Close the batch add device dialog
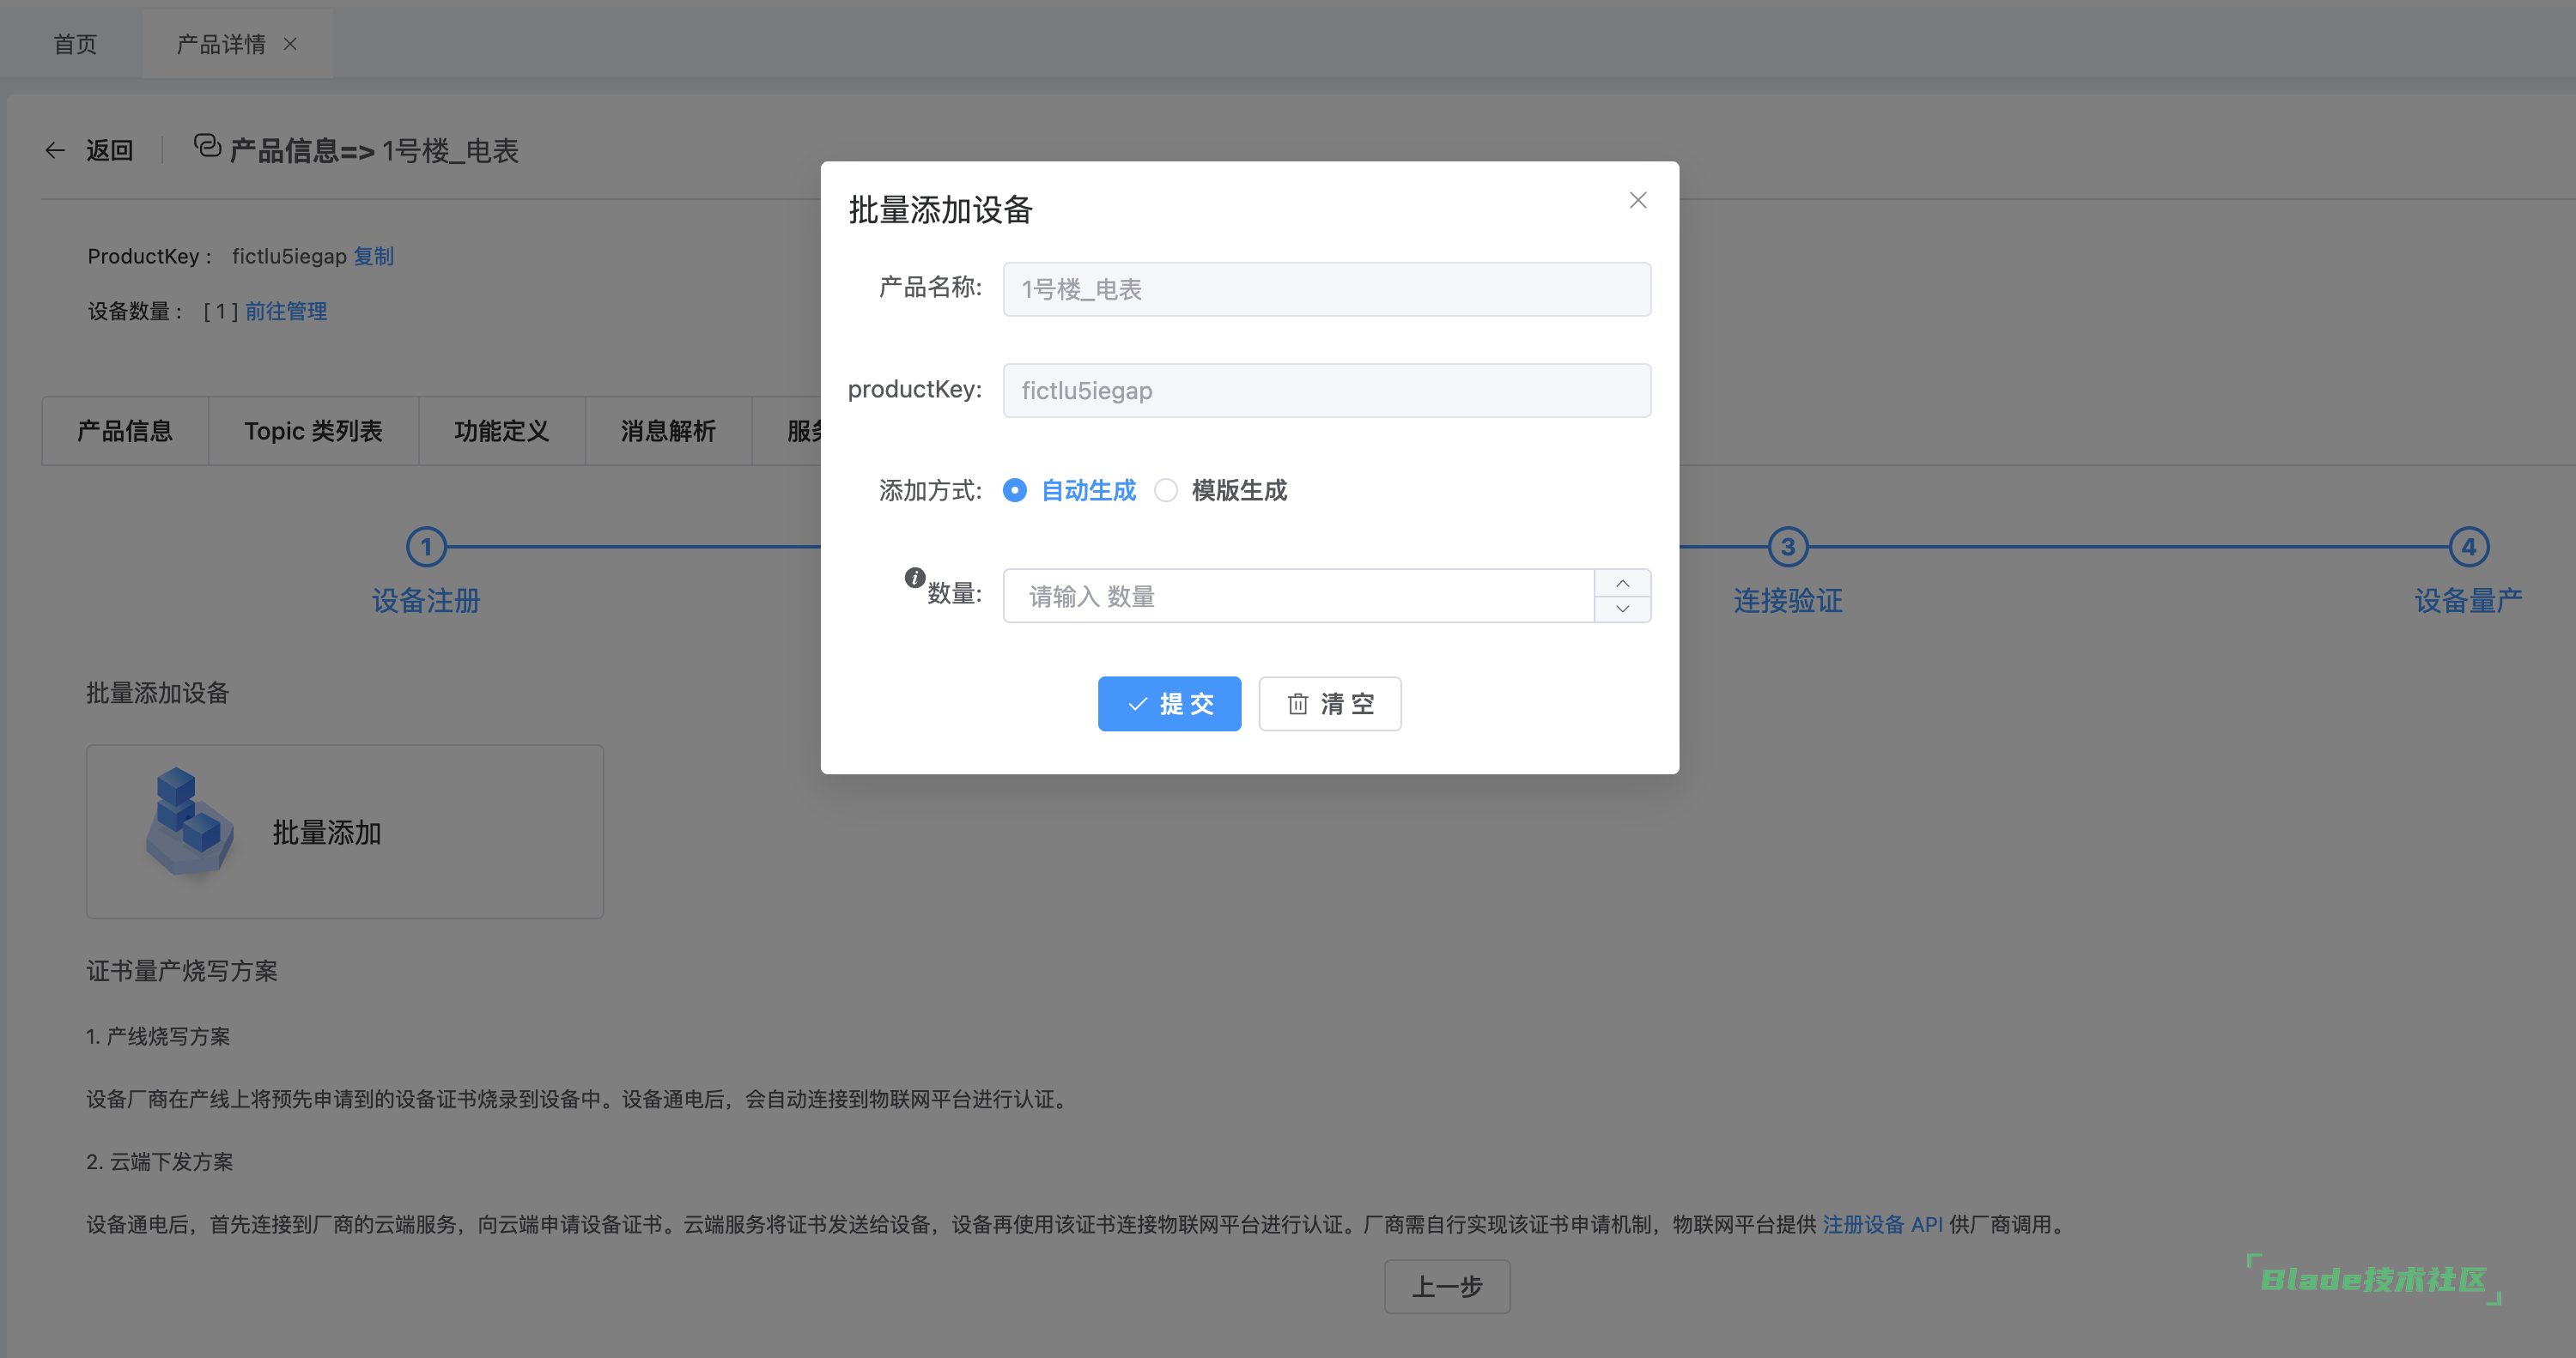2576x1358 pixels. (x=1637, y=200)
